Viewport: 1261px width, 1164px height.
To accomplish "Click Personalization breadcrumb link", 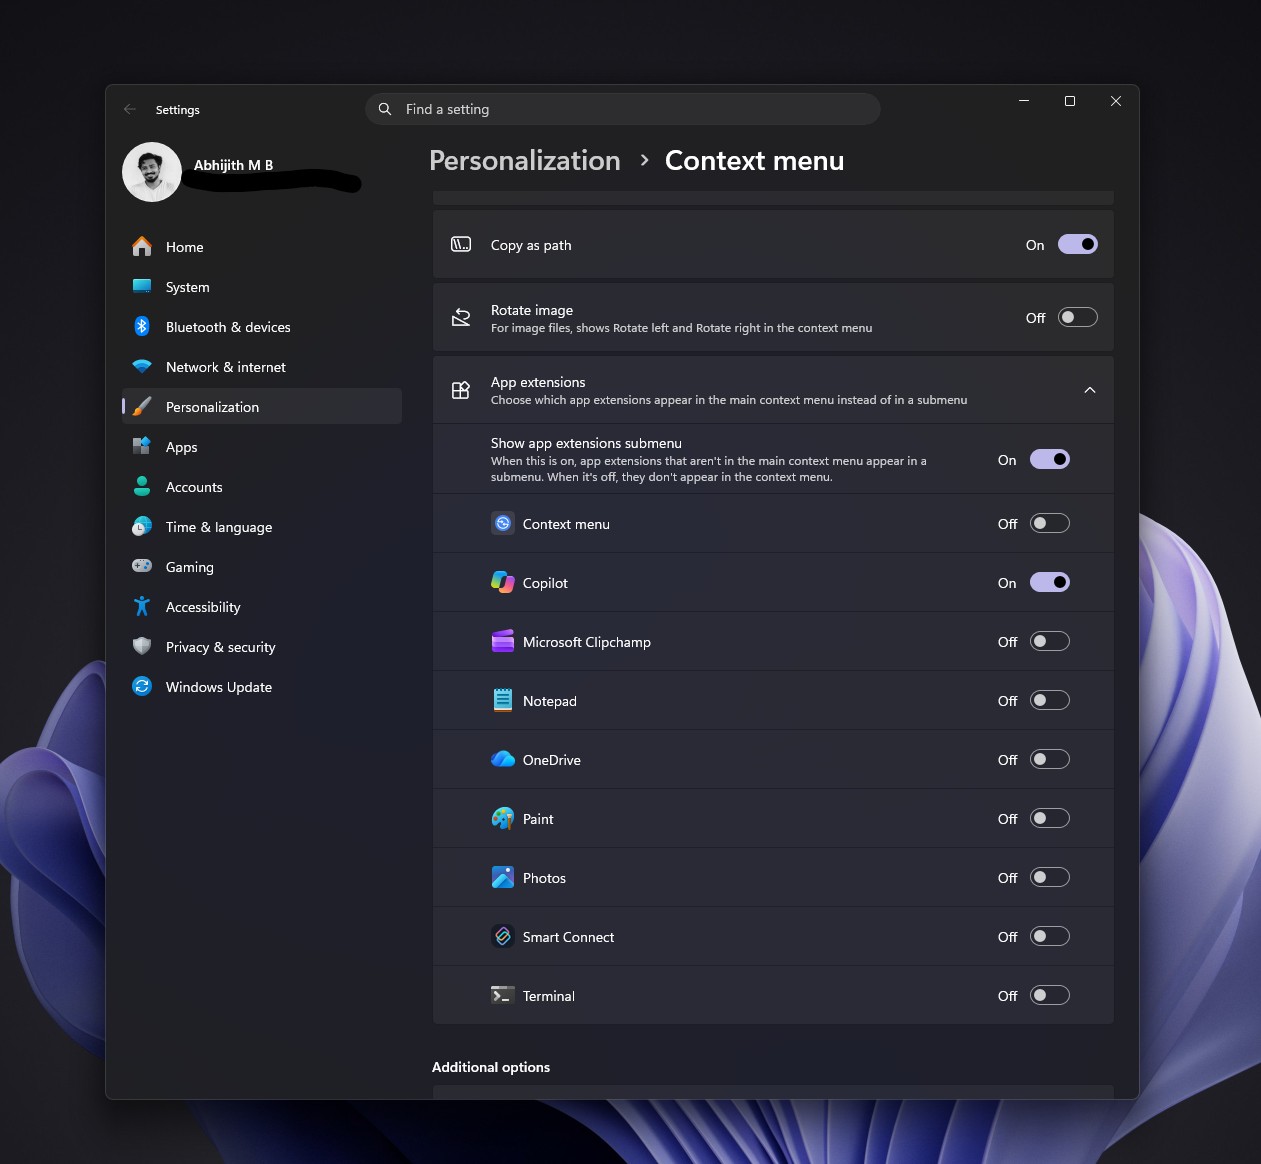I will (525, 160).
